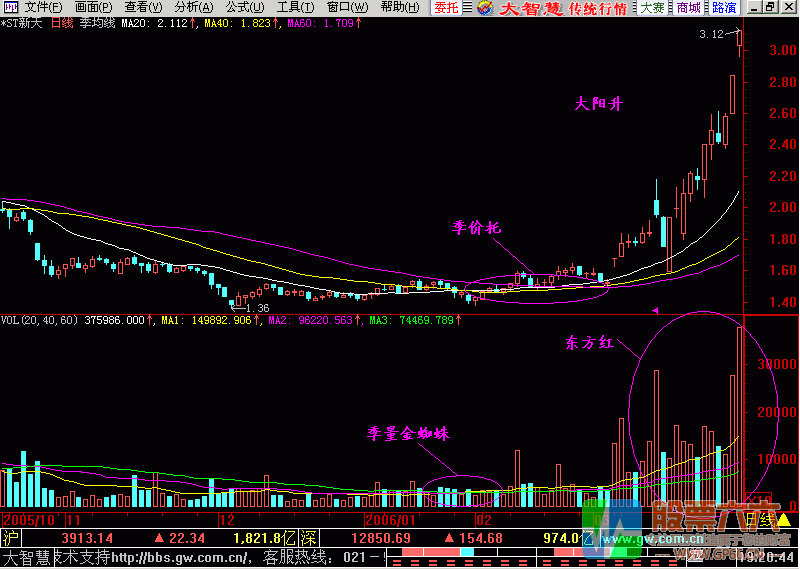Click the restore-window icon in top bar
Image resolution: width=800 pixels, height=569 pixels.
pos(769,8)
